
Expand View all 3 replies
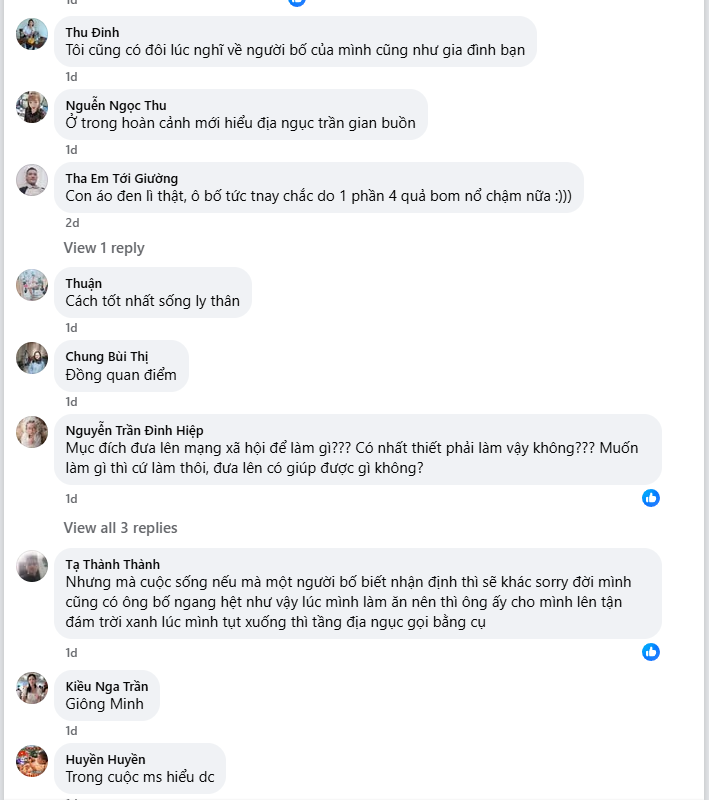[x=120, y=528]
